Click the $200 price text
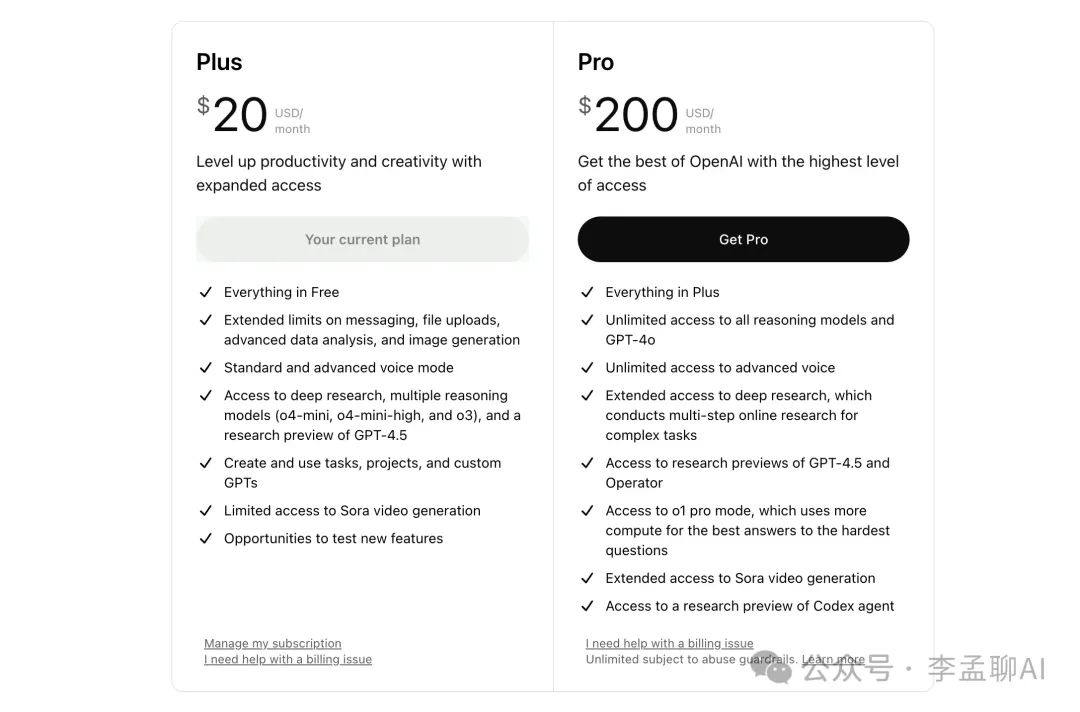 tap(629, 115)
